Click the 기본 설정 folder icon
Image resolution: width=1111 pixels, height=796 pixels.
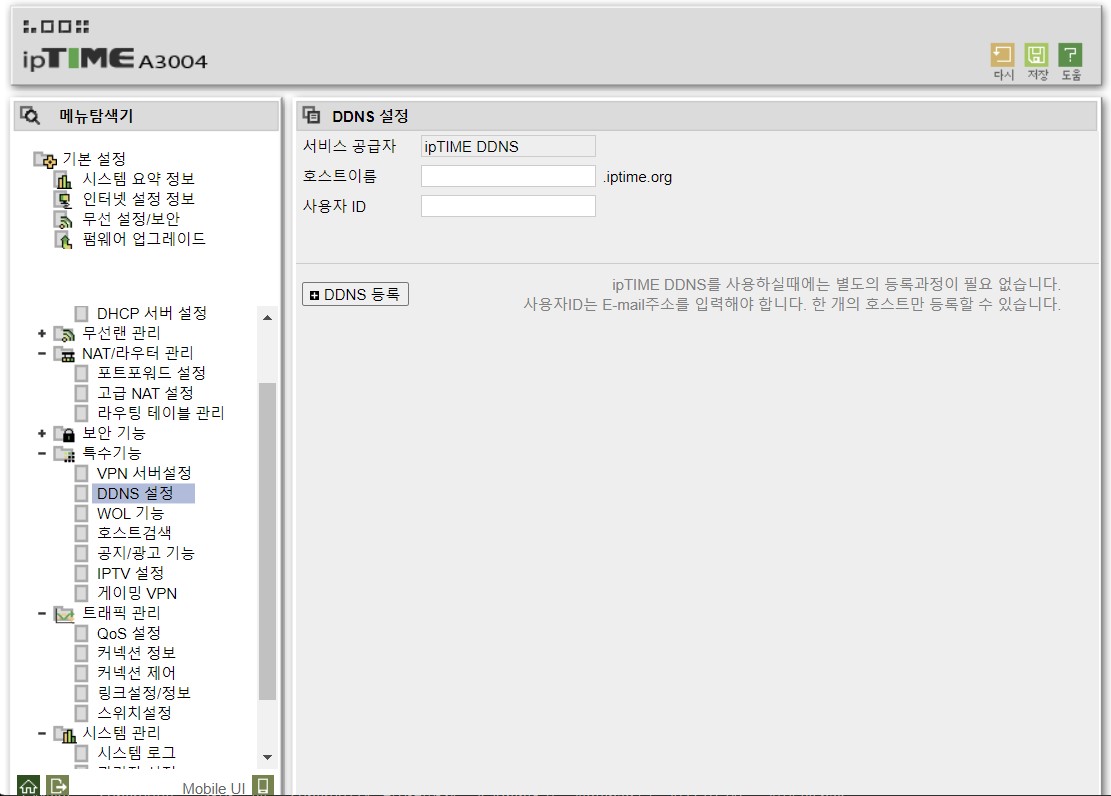[45, 159]
